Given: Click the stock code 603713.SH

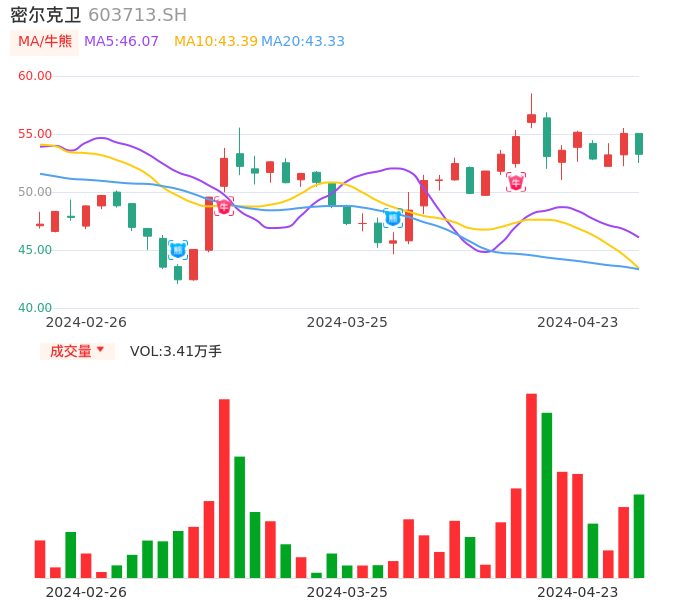Looking at the screenshot, I should 137,15.
